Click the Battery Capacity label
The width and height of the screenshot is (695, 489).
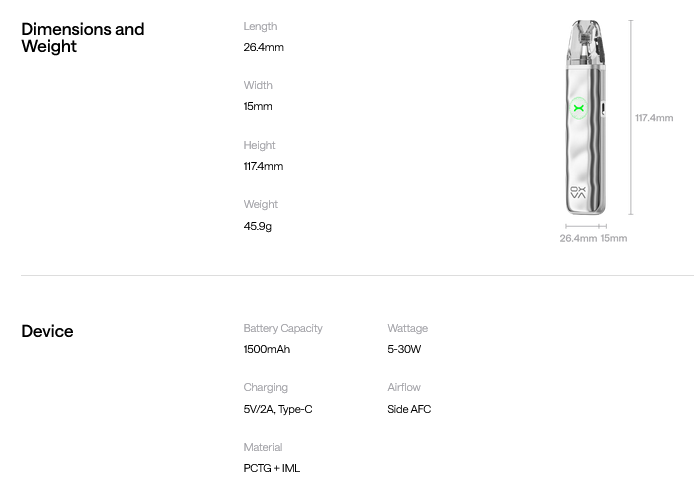[x=283, y=328]
